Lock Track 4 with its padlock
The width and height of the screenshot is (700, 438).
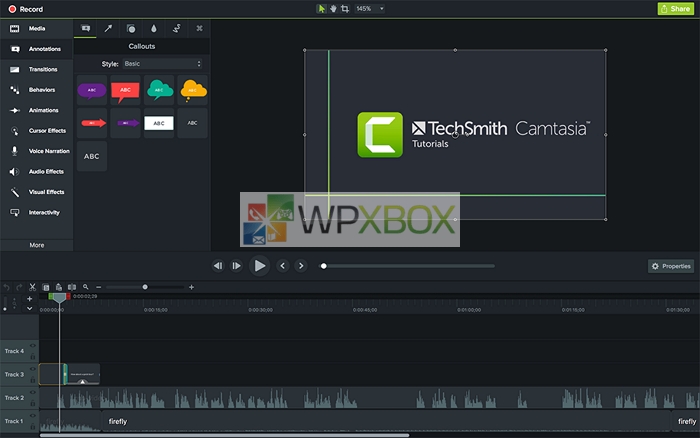pyautogui.click(x=33, y=357)
